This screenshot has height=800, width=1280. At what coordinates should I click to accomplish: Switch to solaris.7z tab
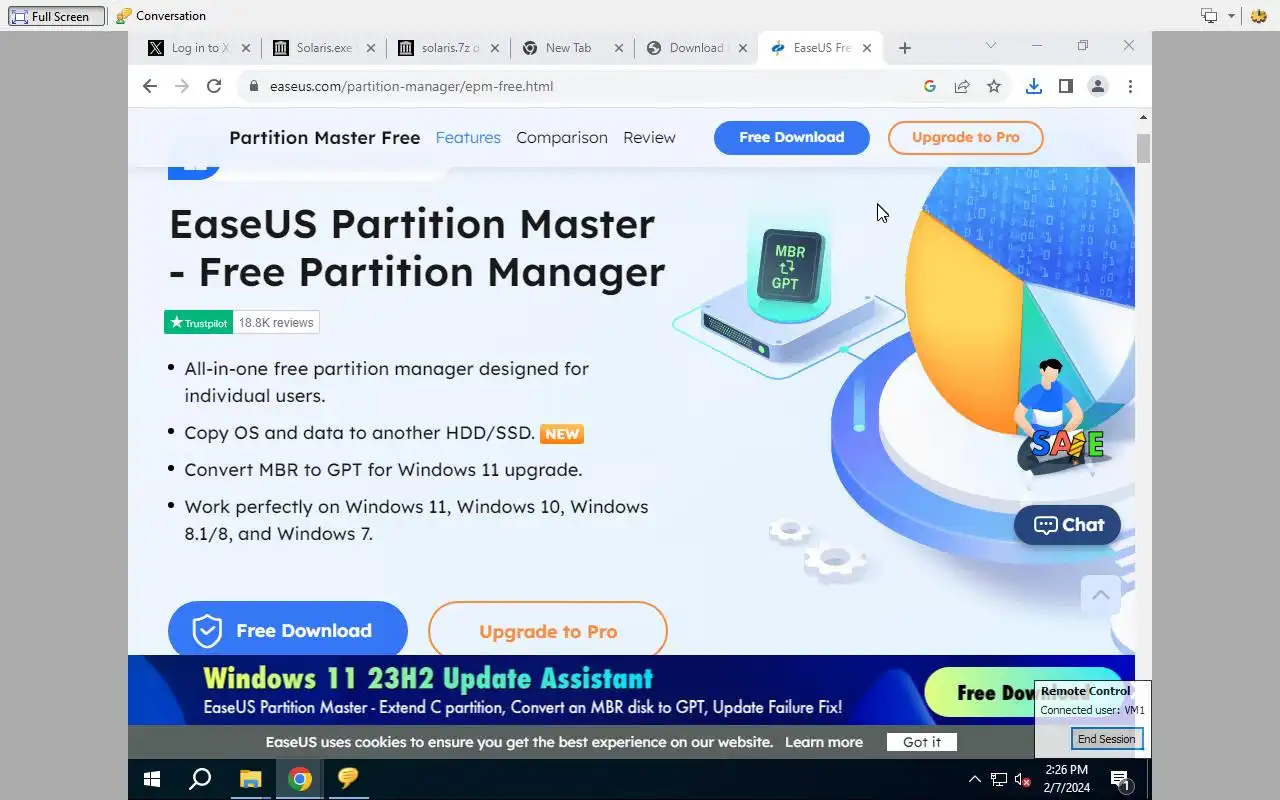tap(449, 48)
